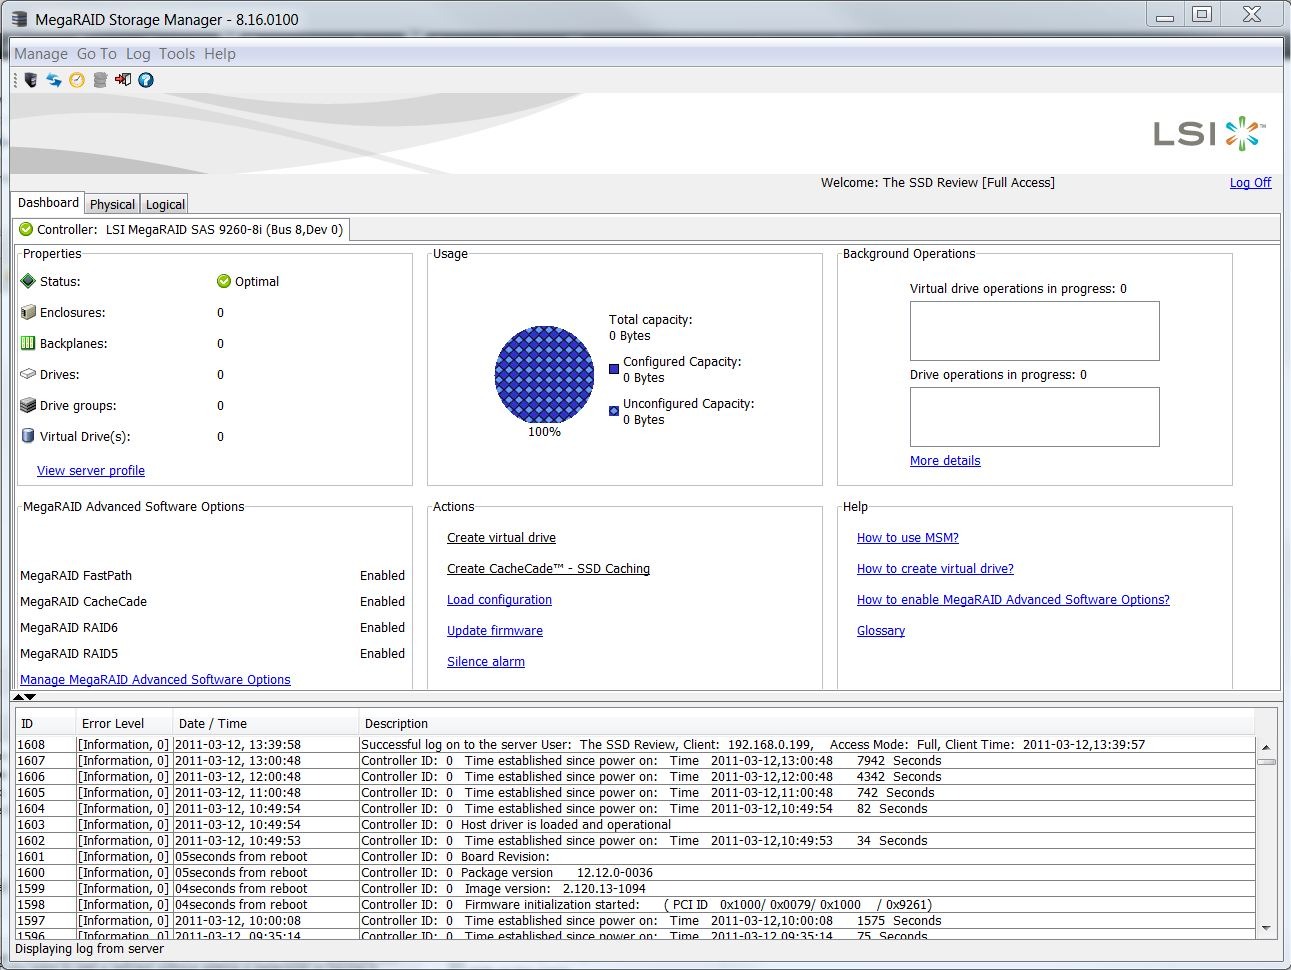1291x970 pixels.
Task: Switch to the Physical tab
Action: (112, 204)
